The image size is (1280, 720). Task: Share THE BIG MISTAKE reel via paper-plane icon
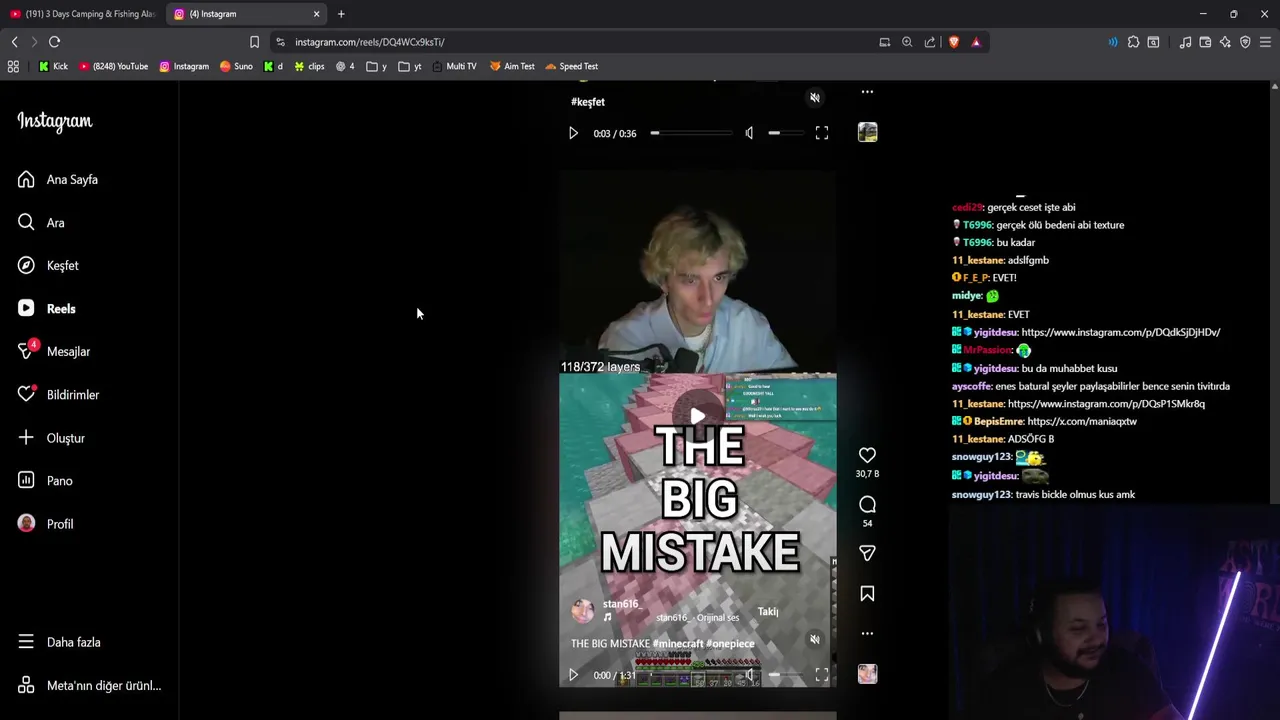tap(867, 553)
